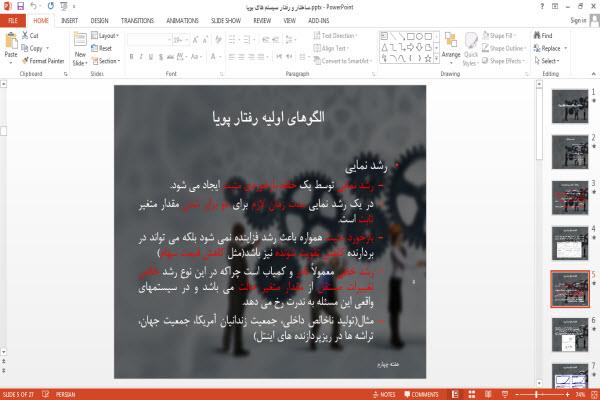Switch to Slide Sorter view
The height and width of the screenshot is (400, 600).
click(472, 395)
